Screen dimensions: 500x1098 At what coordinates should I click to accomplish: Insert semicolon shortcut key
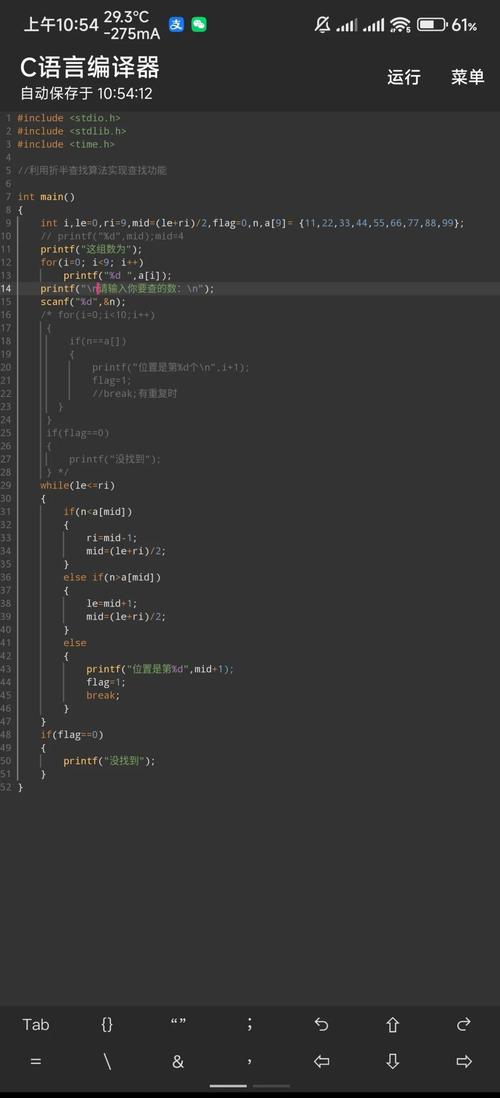click(x=250, y=1024)
